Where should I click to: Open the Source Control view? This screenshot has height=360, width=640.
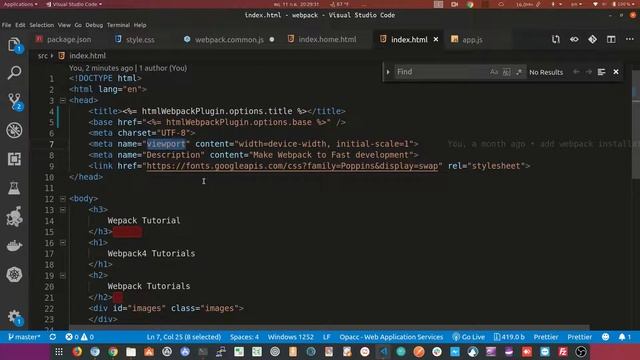pyautogui.click(x=14, y=101)
